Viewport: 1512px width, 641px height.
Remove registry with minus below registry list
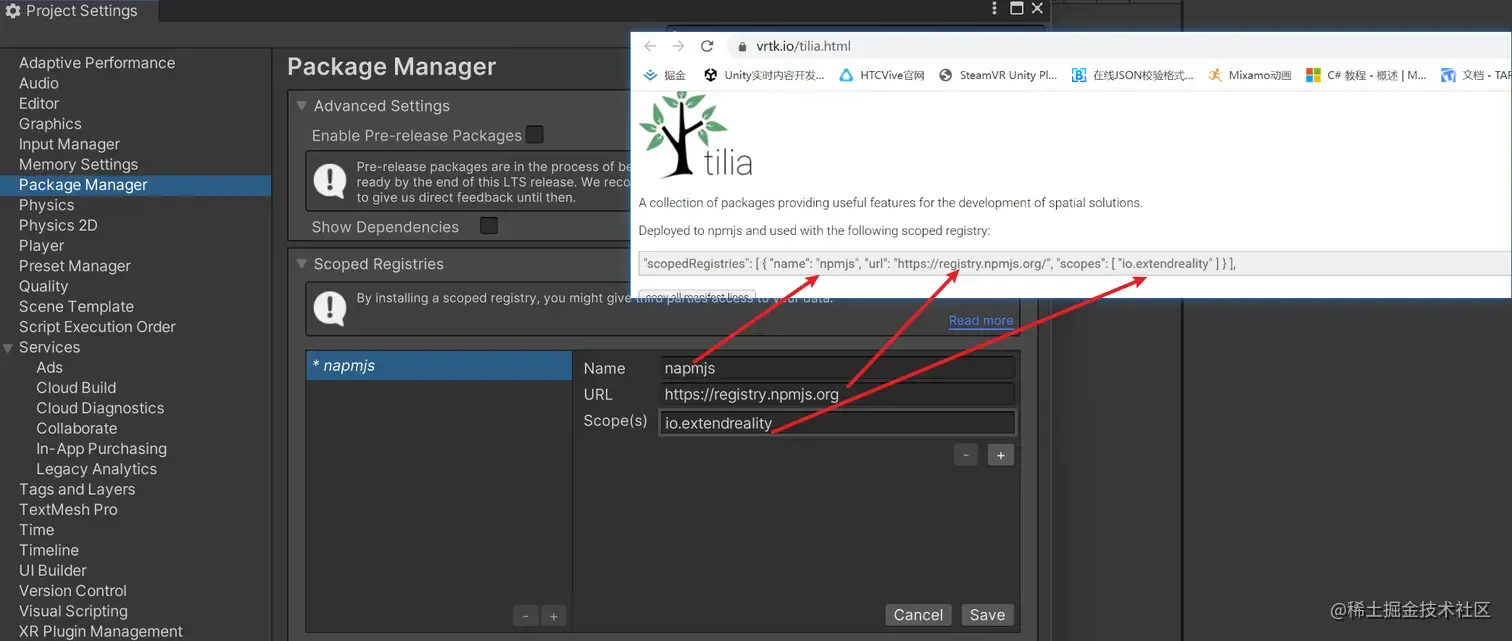click(x=526, y=616)
